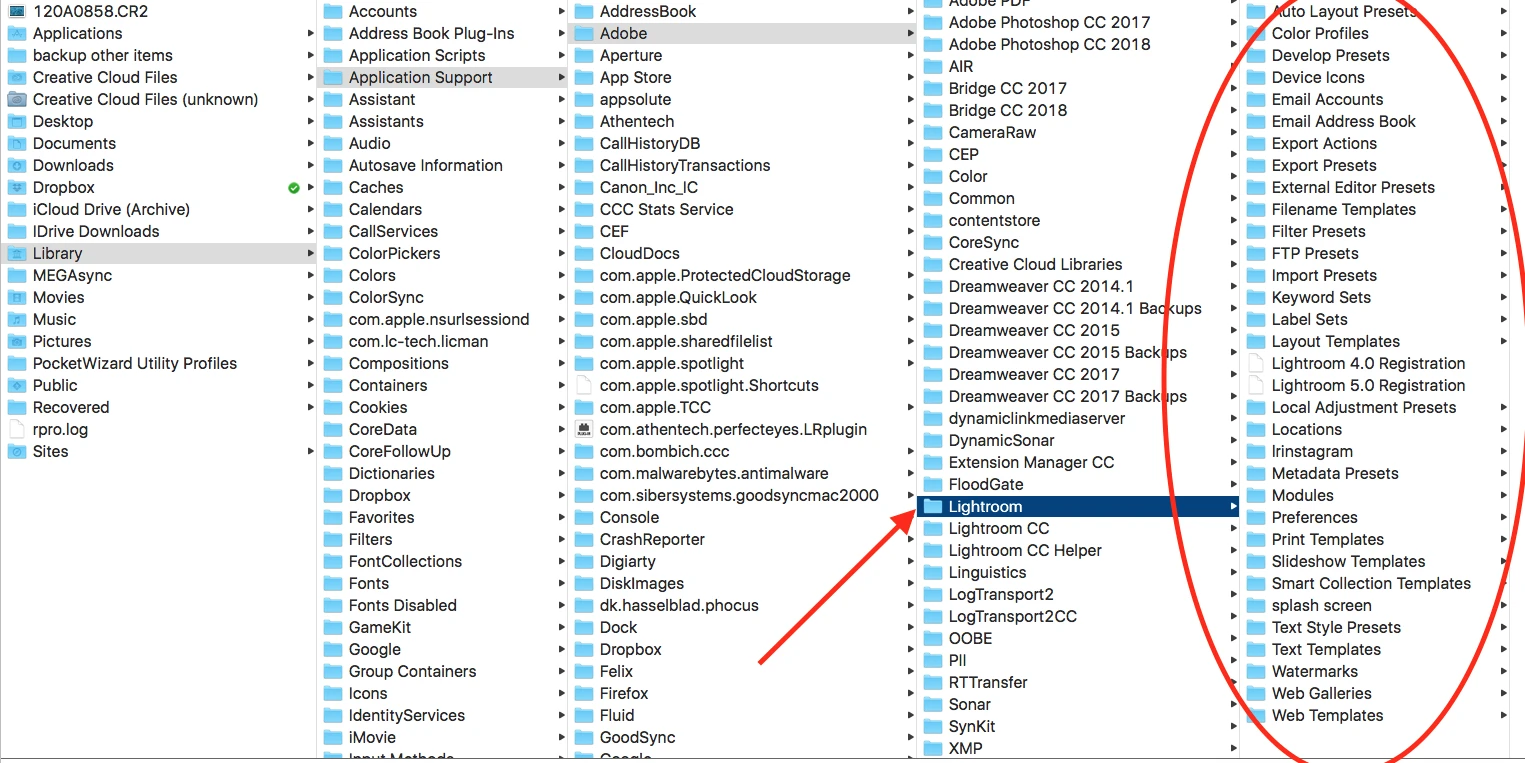
Task: Click the Library folder icon
Action: [x=16, y=253]
